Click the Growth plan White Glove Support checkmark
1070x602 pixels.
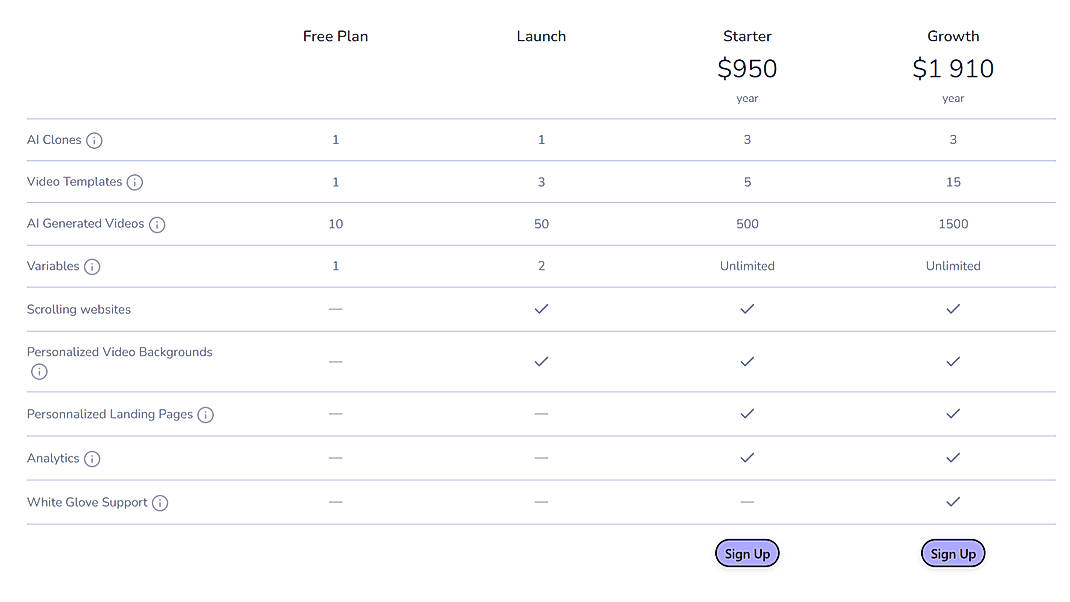(x=953, y=502)
